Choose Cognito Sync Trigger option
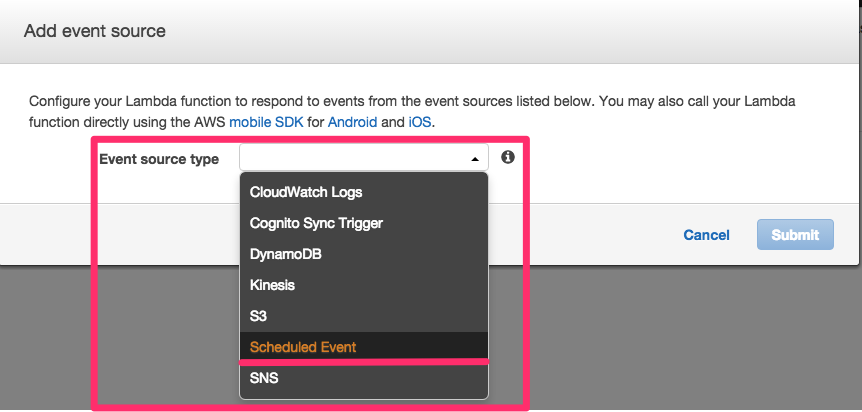The width and height of the screenshot is (862, 412). point(363,223)
